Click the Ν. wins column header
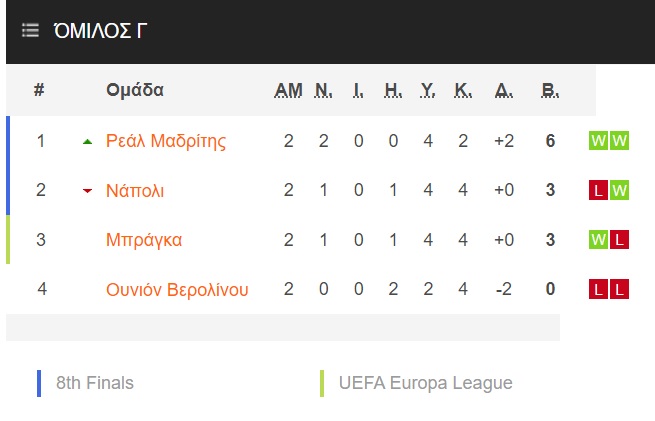 tap(324, 90)
